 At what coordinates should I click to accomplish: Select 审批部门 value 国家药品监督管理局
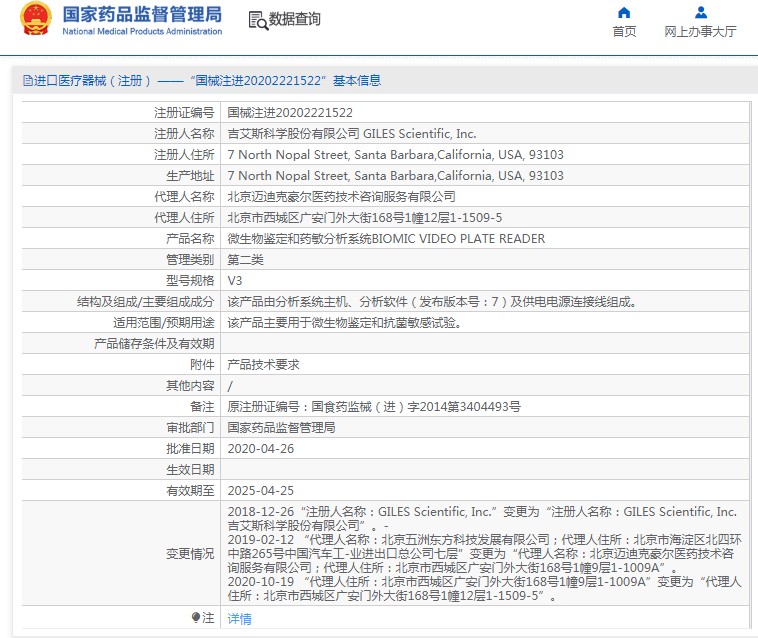(281, 427)
